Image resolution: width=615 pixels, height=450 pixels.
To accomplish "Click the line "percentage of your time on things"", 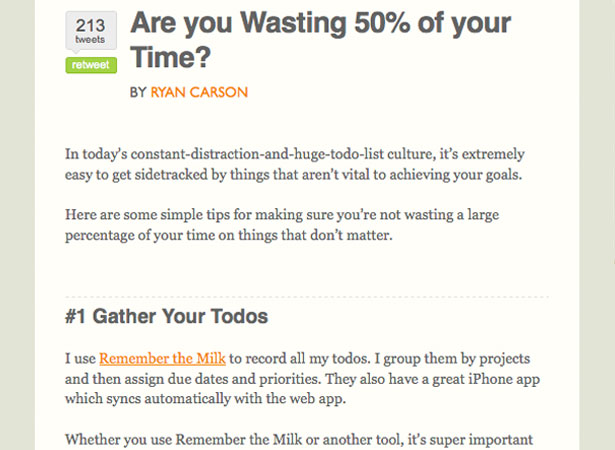I will coord(229,235).
